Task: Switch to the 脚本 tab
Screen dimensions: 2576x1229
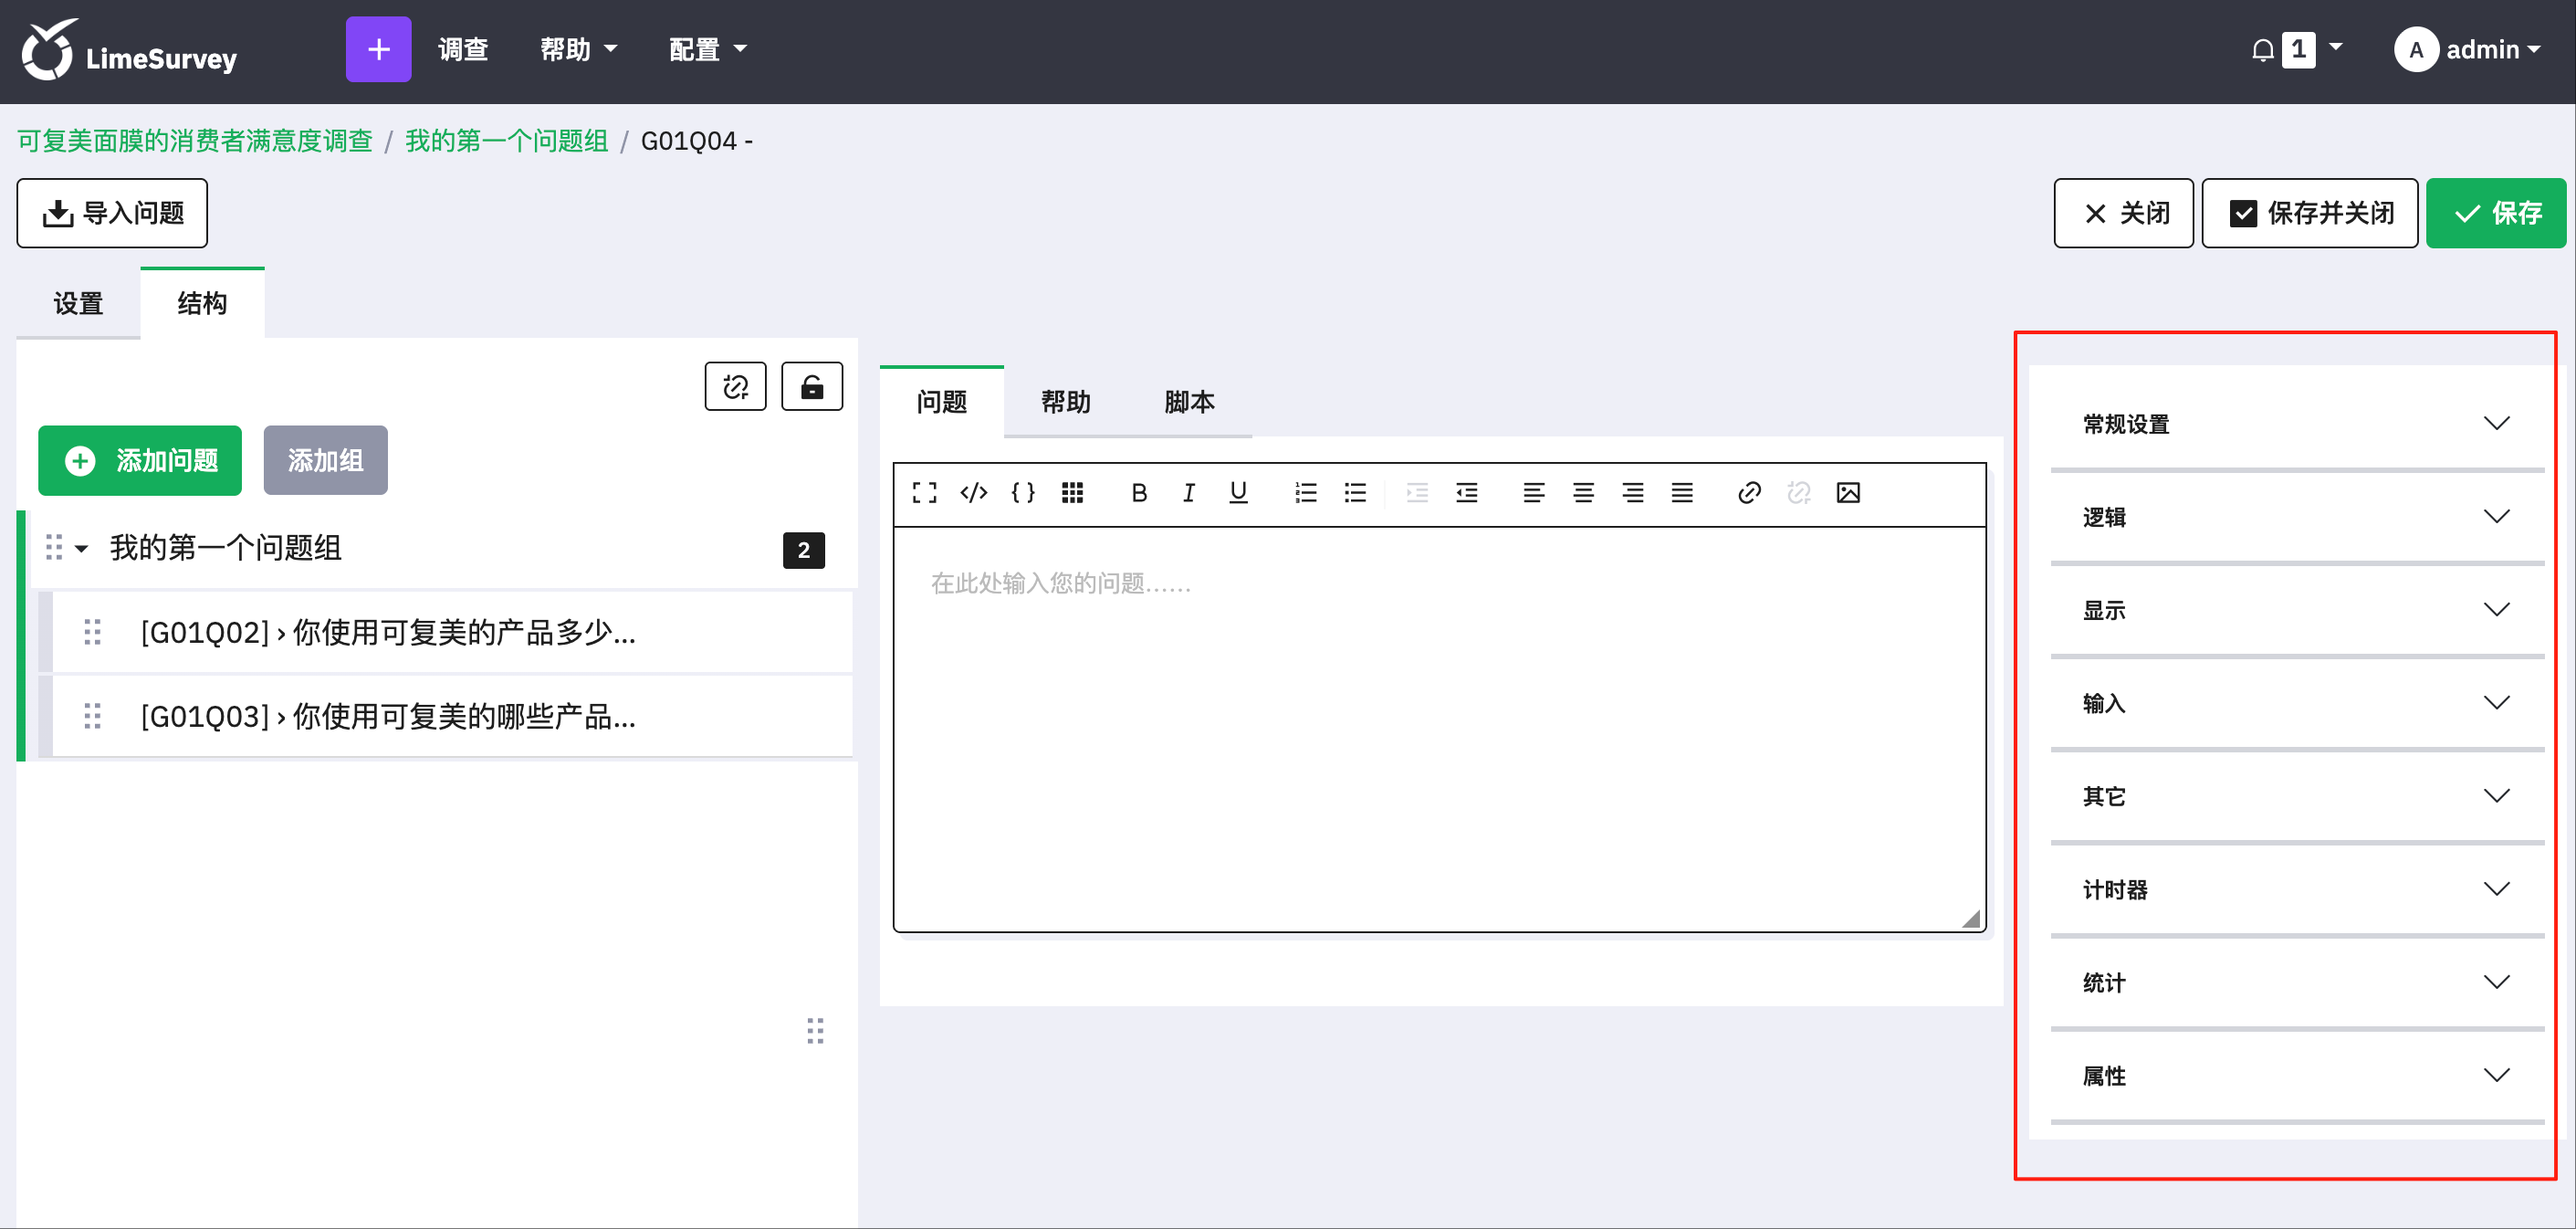Action: pyautogui.click(x=1188, y=401)
